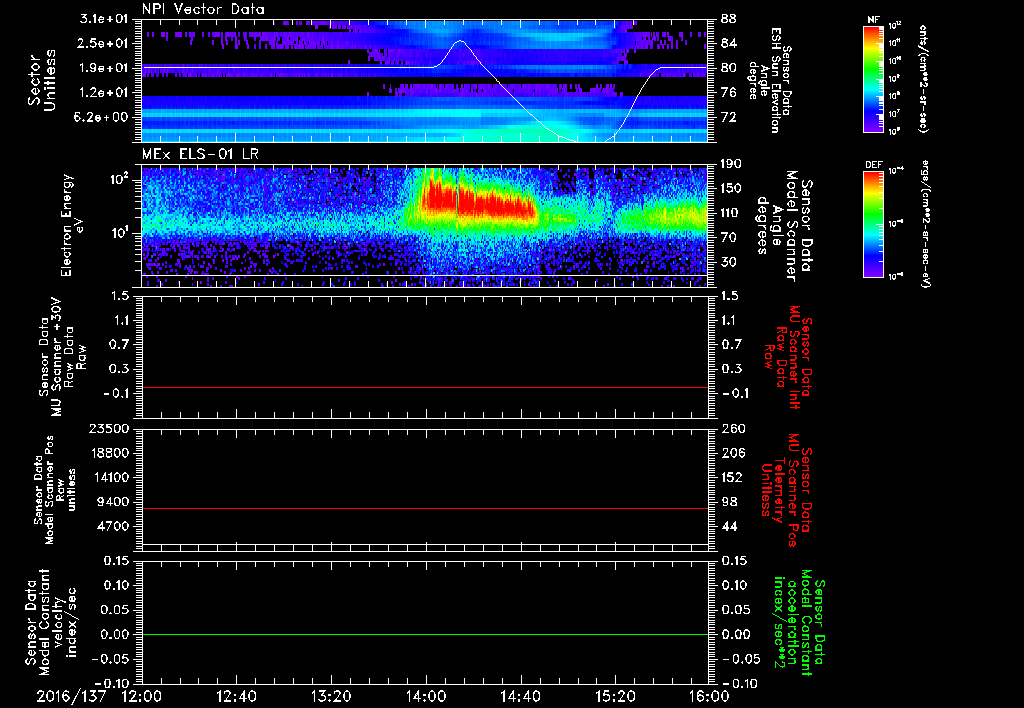Image resolution: width=1024 pixels, height=708 pixels.
Task: Click the "Sector Unitless" axis title
Action: tap(42, 80)
